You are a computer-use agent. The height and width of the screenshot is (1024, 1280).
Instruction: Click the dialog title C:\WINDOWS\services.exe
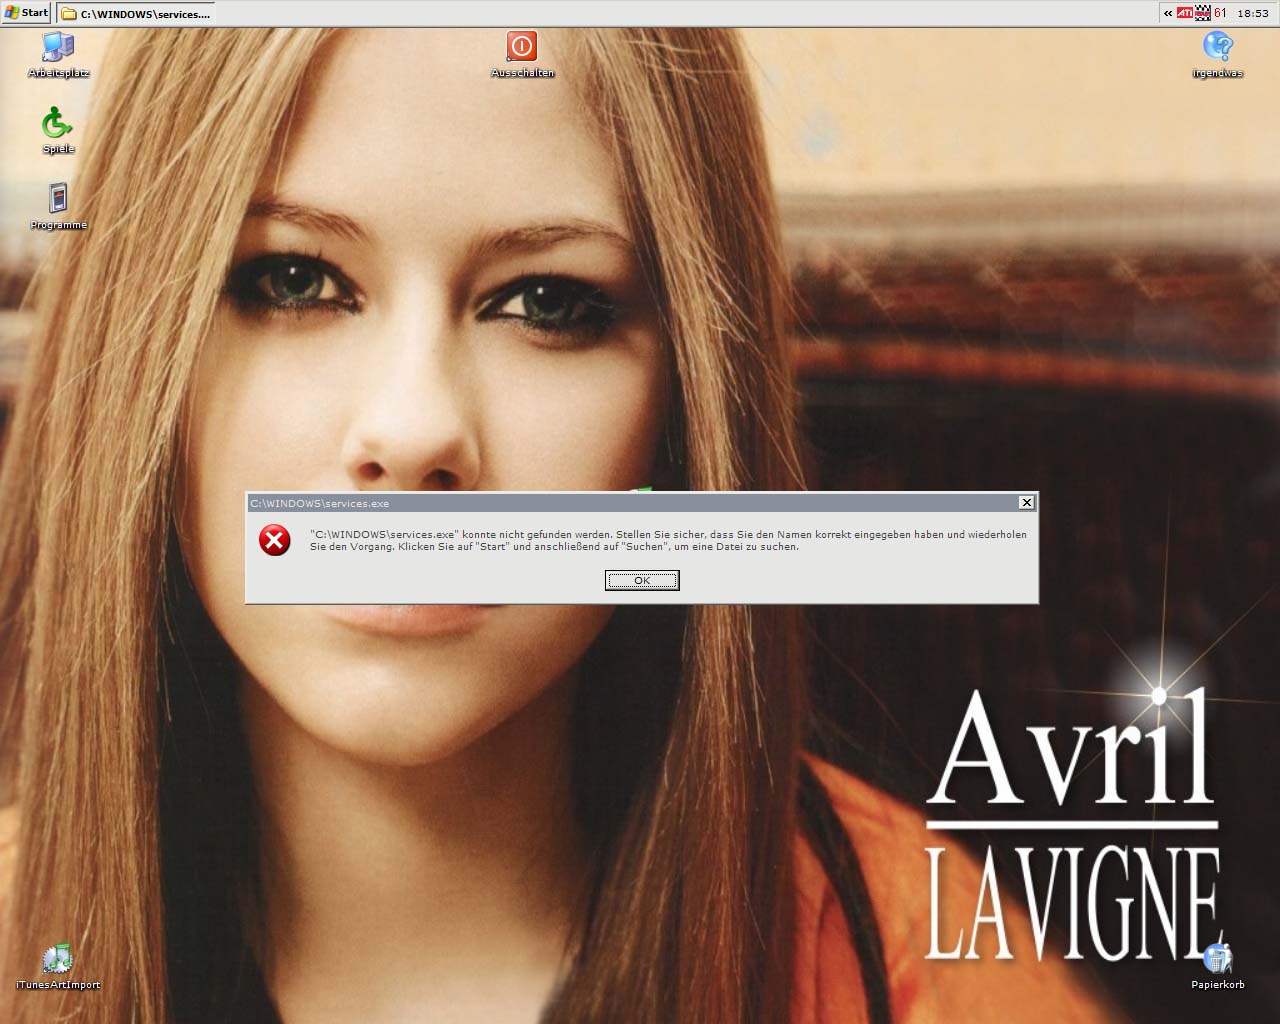click(320, 503)
